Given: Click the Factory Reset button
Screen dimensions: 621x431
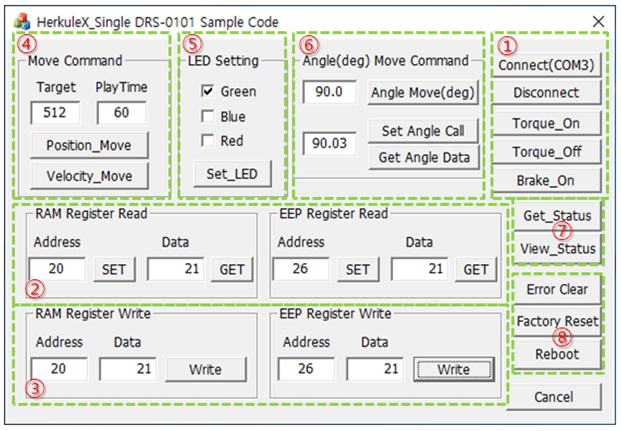Looking at the screenshot, I should pyautogui.click(x=557, y=321).
